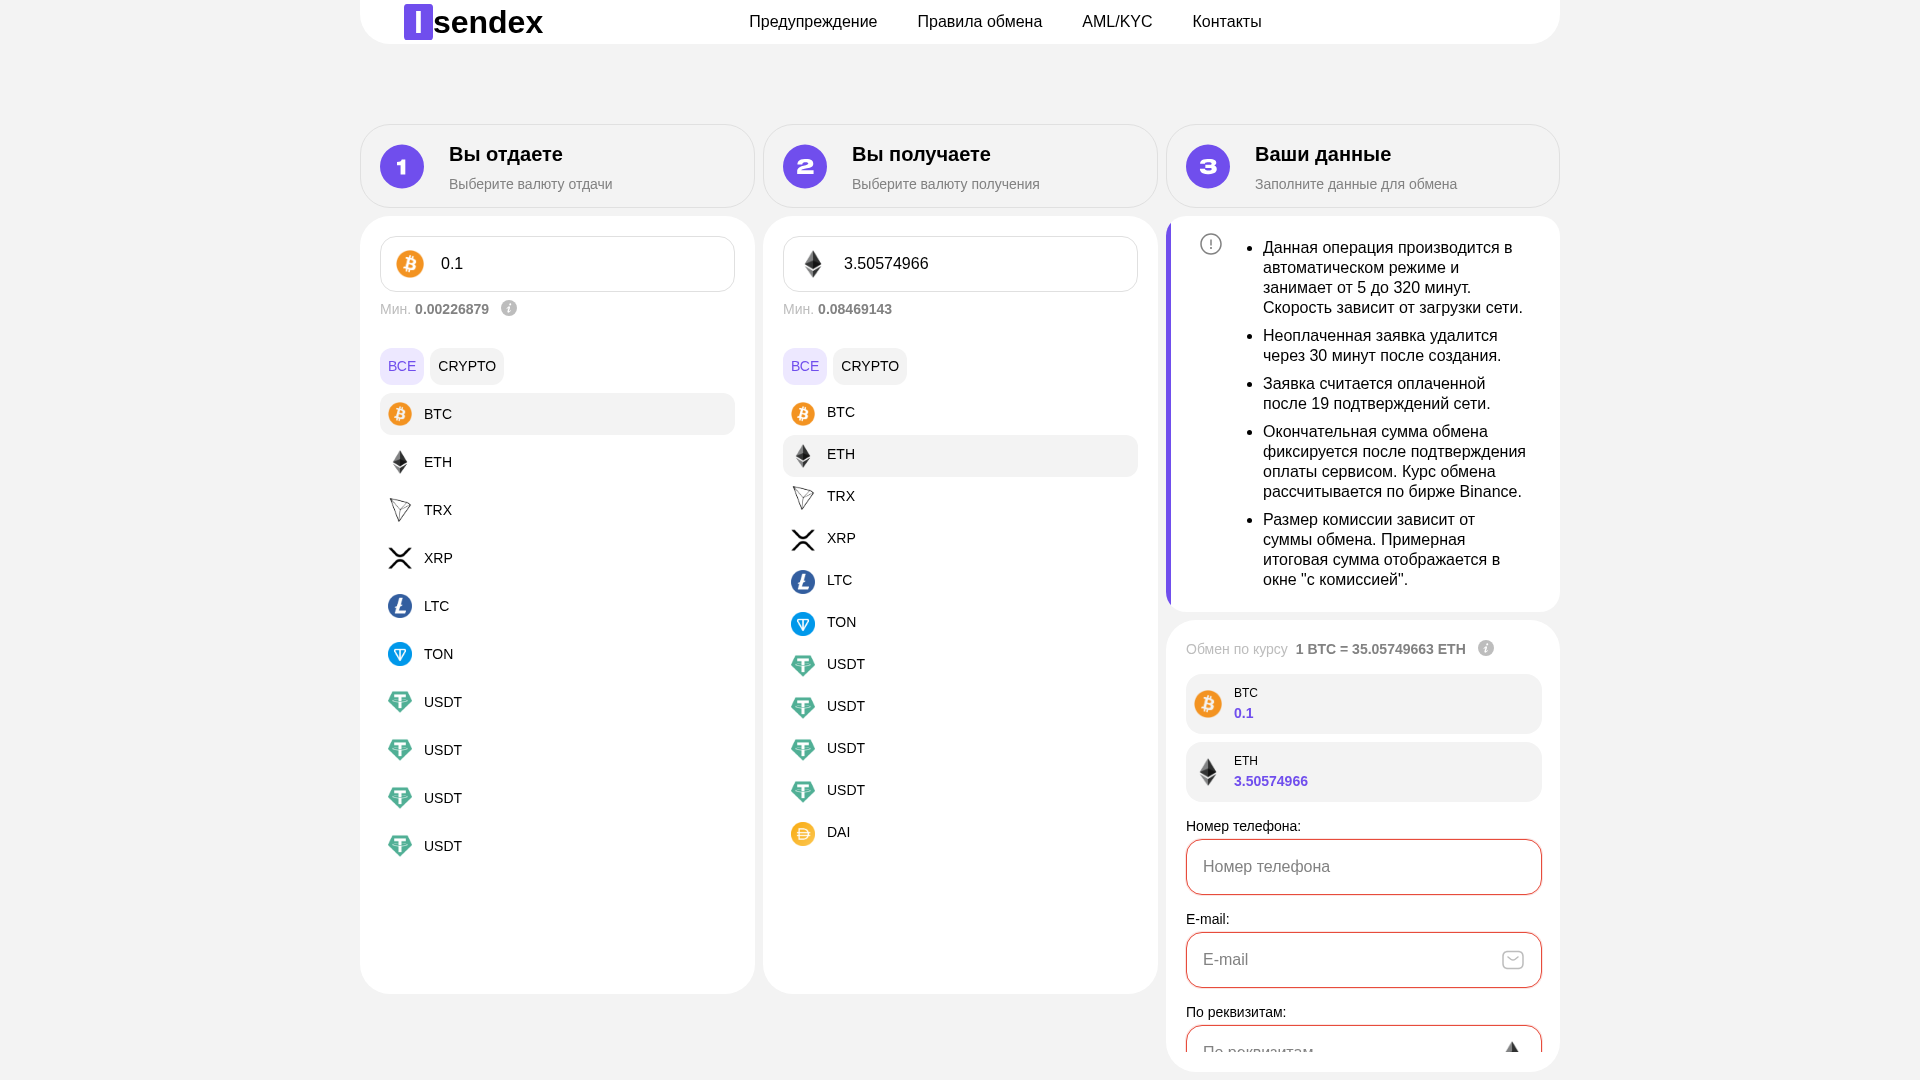Screen dimensions: 1920x1080
Task: Focus the Номер телефона input field
Action: pyautogui.click(x=1364, y=867)
